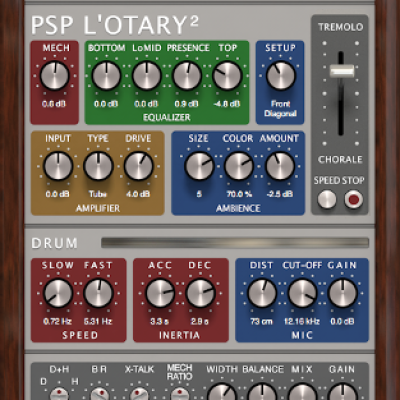The image size is (400, 400).
Task: Click the ambience SIZE knob
Action: click(199, 166)
